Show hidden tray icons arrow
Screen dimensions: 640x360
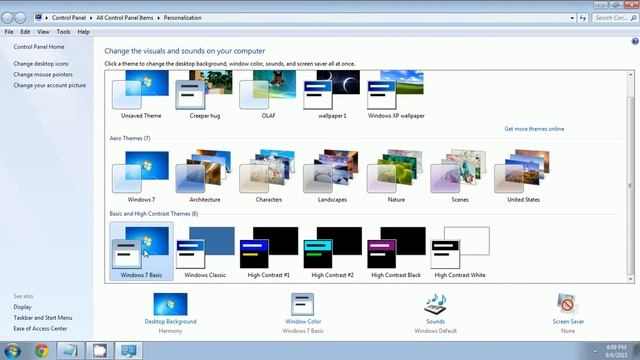pos(595,351)
